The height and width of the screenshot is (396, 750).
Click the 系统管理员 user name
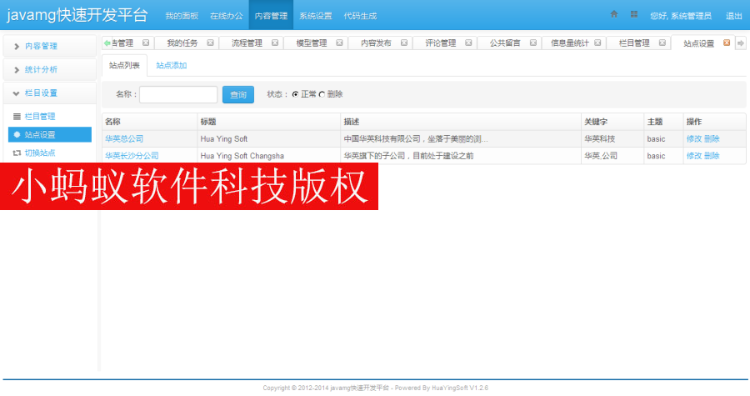(691, 16)
